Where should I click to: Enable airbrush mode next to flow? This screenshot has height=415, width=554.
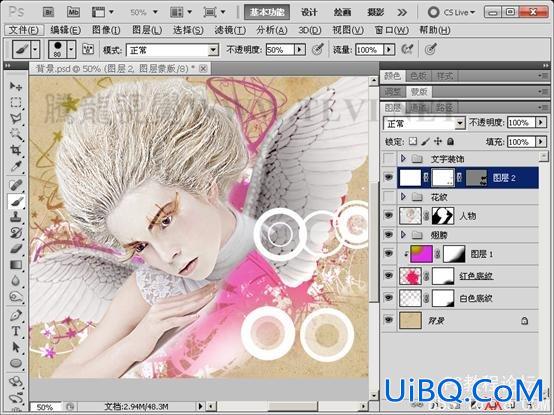coord(407,49)
